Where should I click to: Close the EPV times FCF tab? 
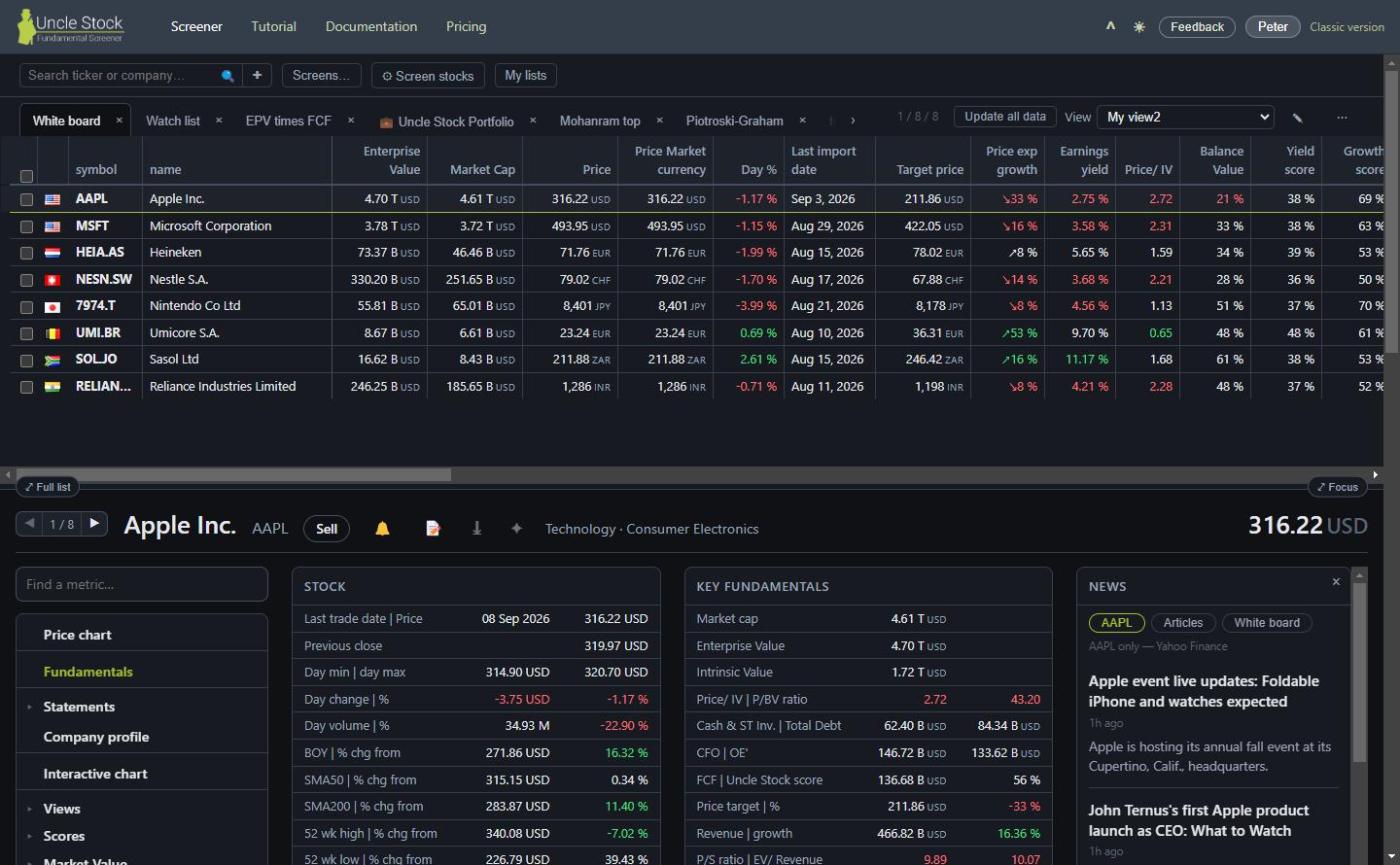tap(351, 120)
